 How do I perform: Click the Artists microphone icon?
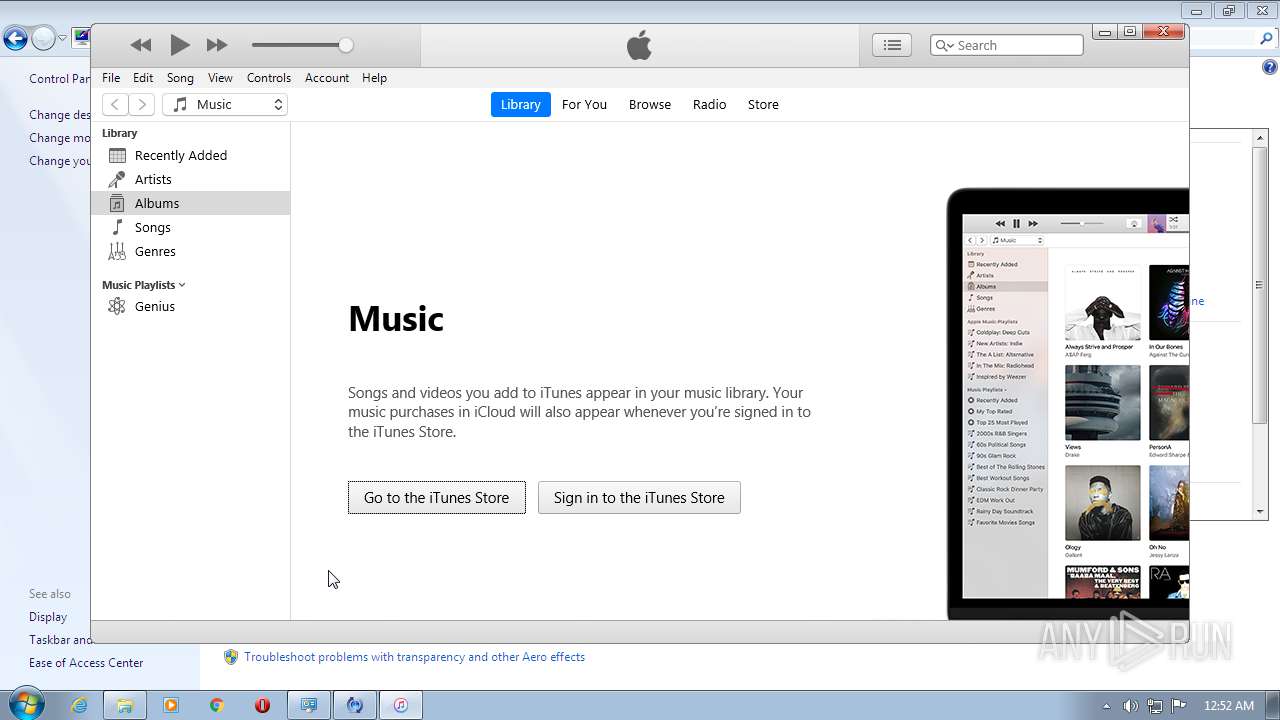point(117,179)
